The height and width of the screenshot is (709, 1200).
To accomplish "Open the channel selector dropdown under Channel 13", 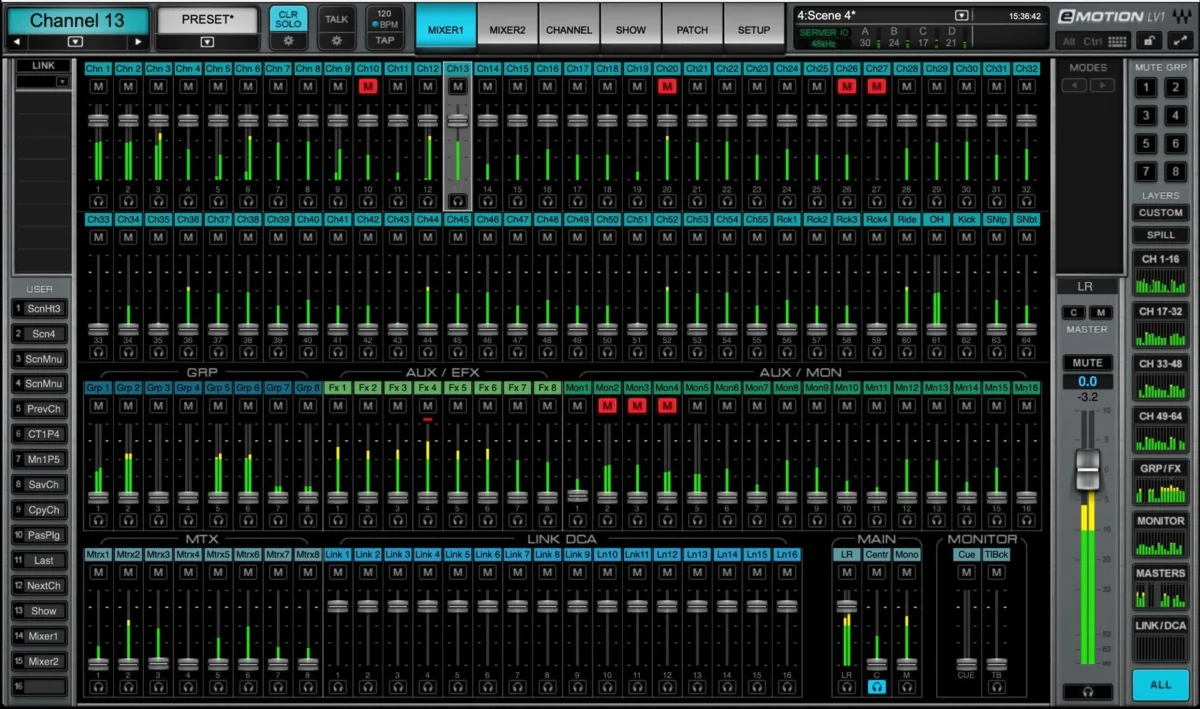I will coord(77,42).
